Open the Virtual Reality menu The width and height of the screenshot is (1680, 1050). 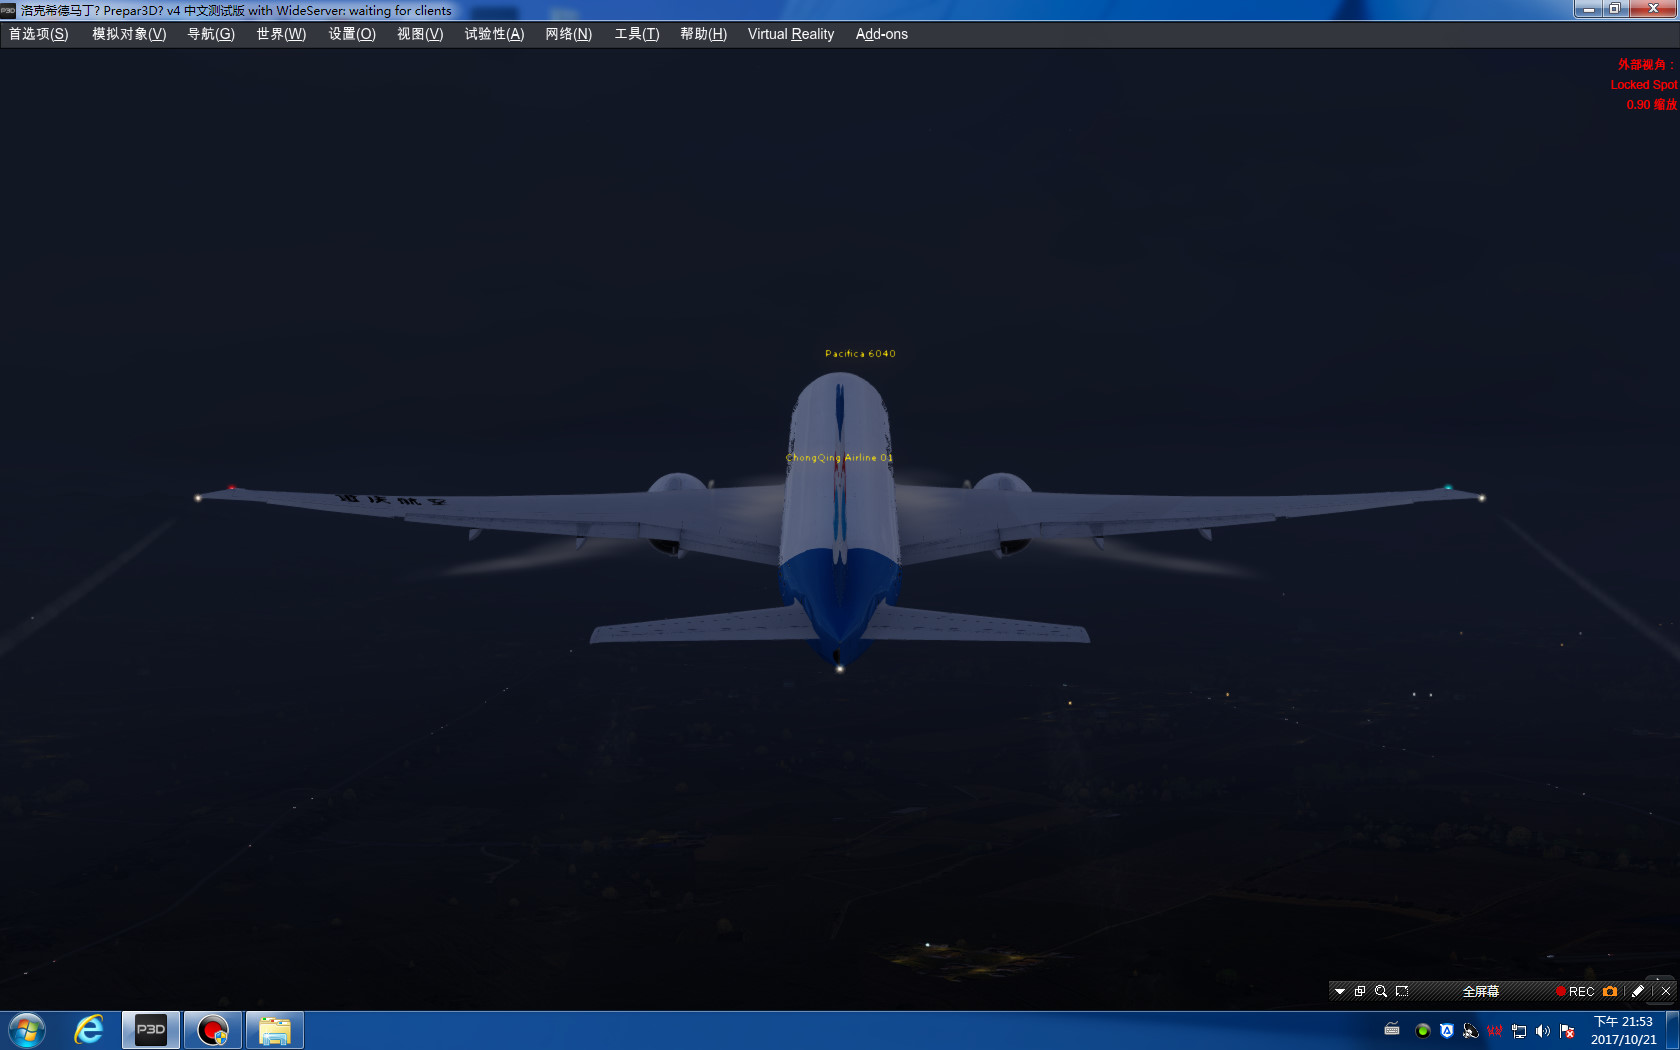[791, 34]
